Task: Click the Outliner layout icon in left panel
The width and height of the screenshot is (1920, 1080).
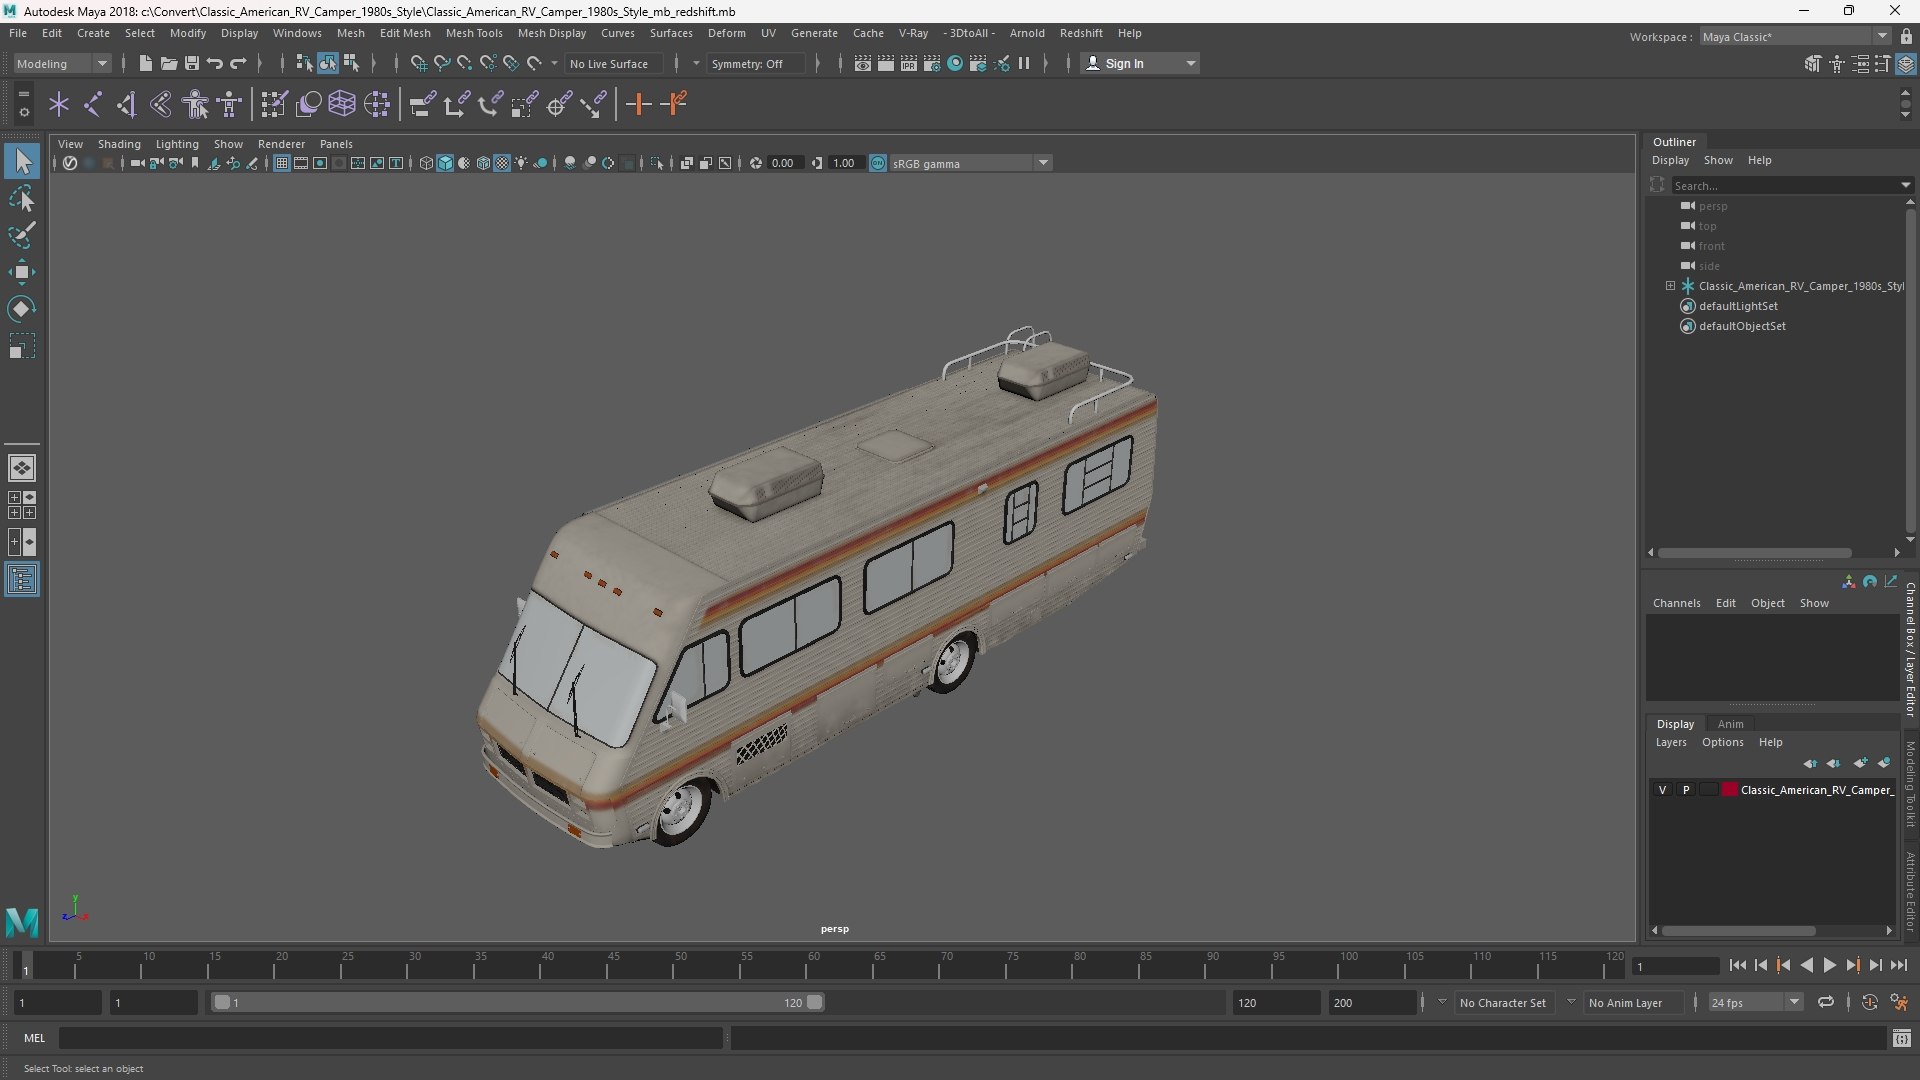Action: tap(22, 579)
